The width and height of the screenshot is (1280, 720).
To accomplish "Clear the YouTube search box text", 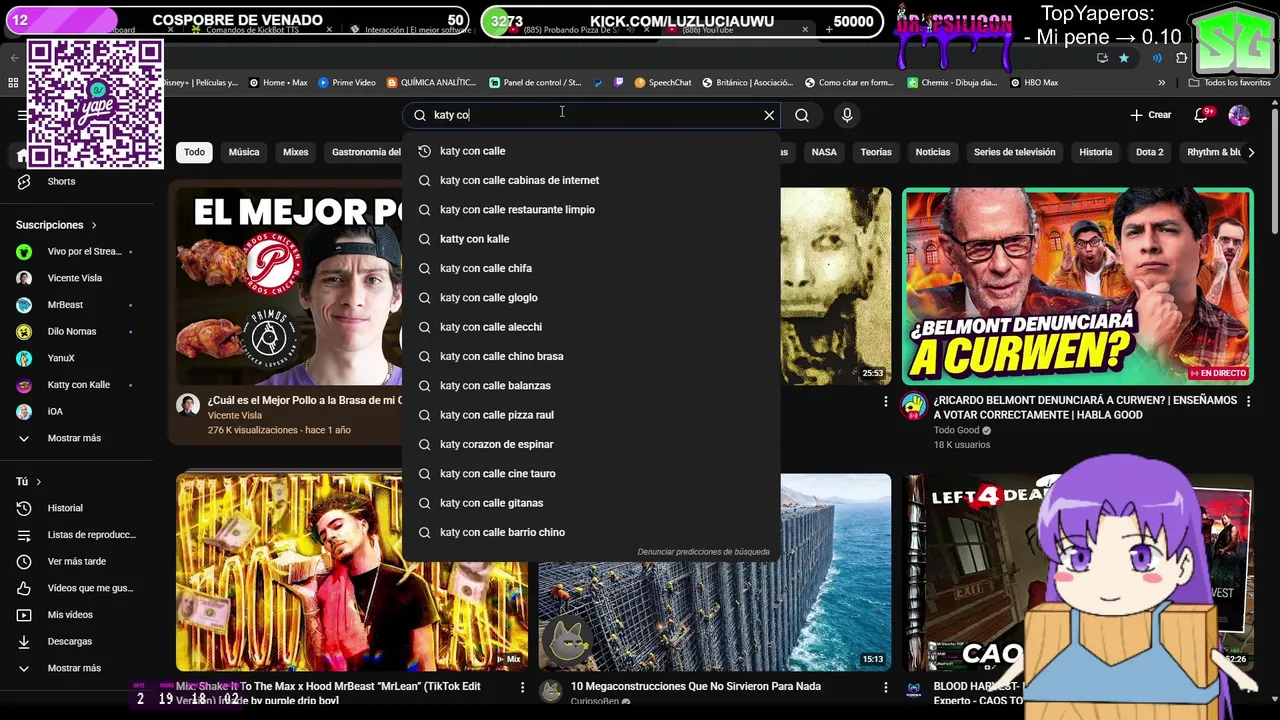I will click(x=769, y=115).
